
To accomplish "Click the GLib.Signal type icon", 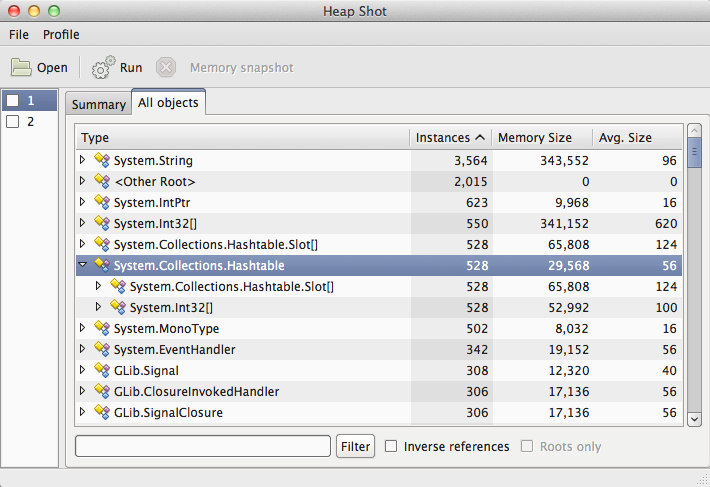I will point(101,370).
